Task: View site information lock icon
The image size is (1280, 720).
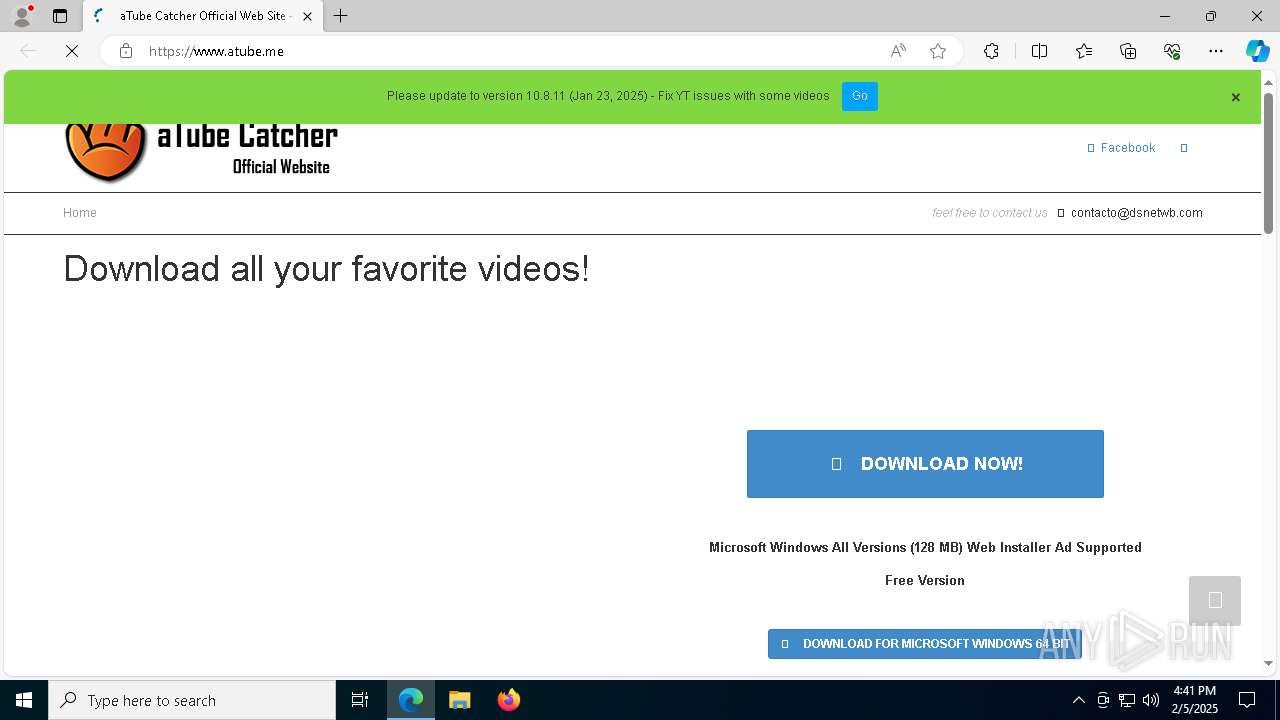Action: [x=125, y=51]
